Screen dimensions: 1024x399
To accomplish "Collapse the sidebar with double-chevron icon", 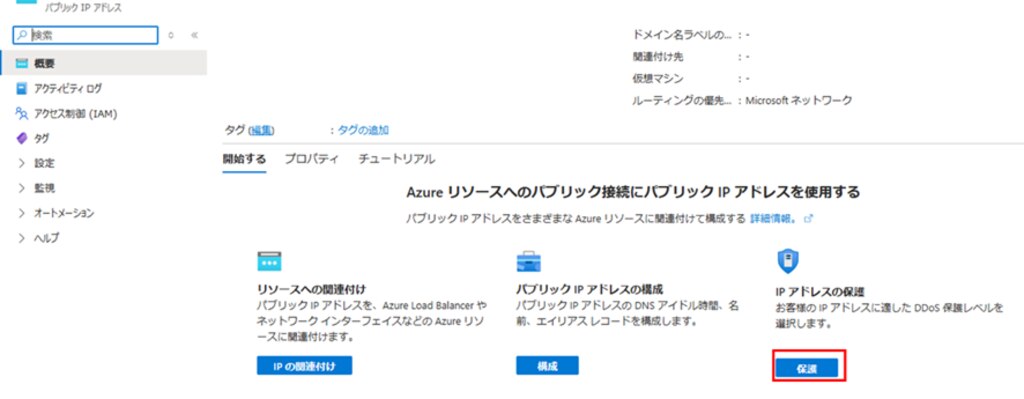I will [194, 35].
